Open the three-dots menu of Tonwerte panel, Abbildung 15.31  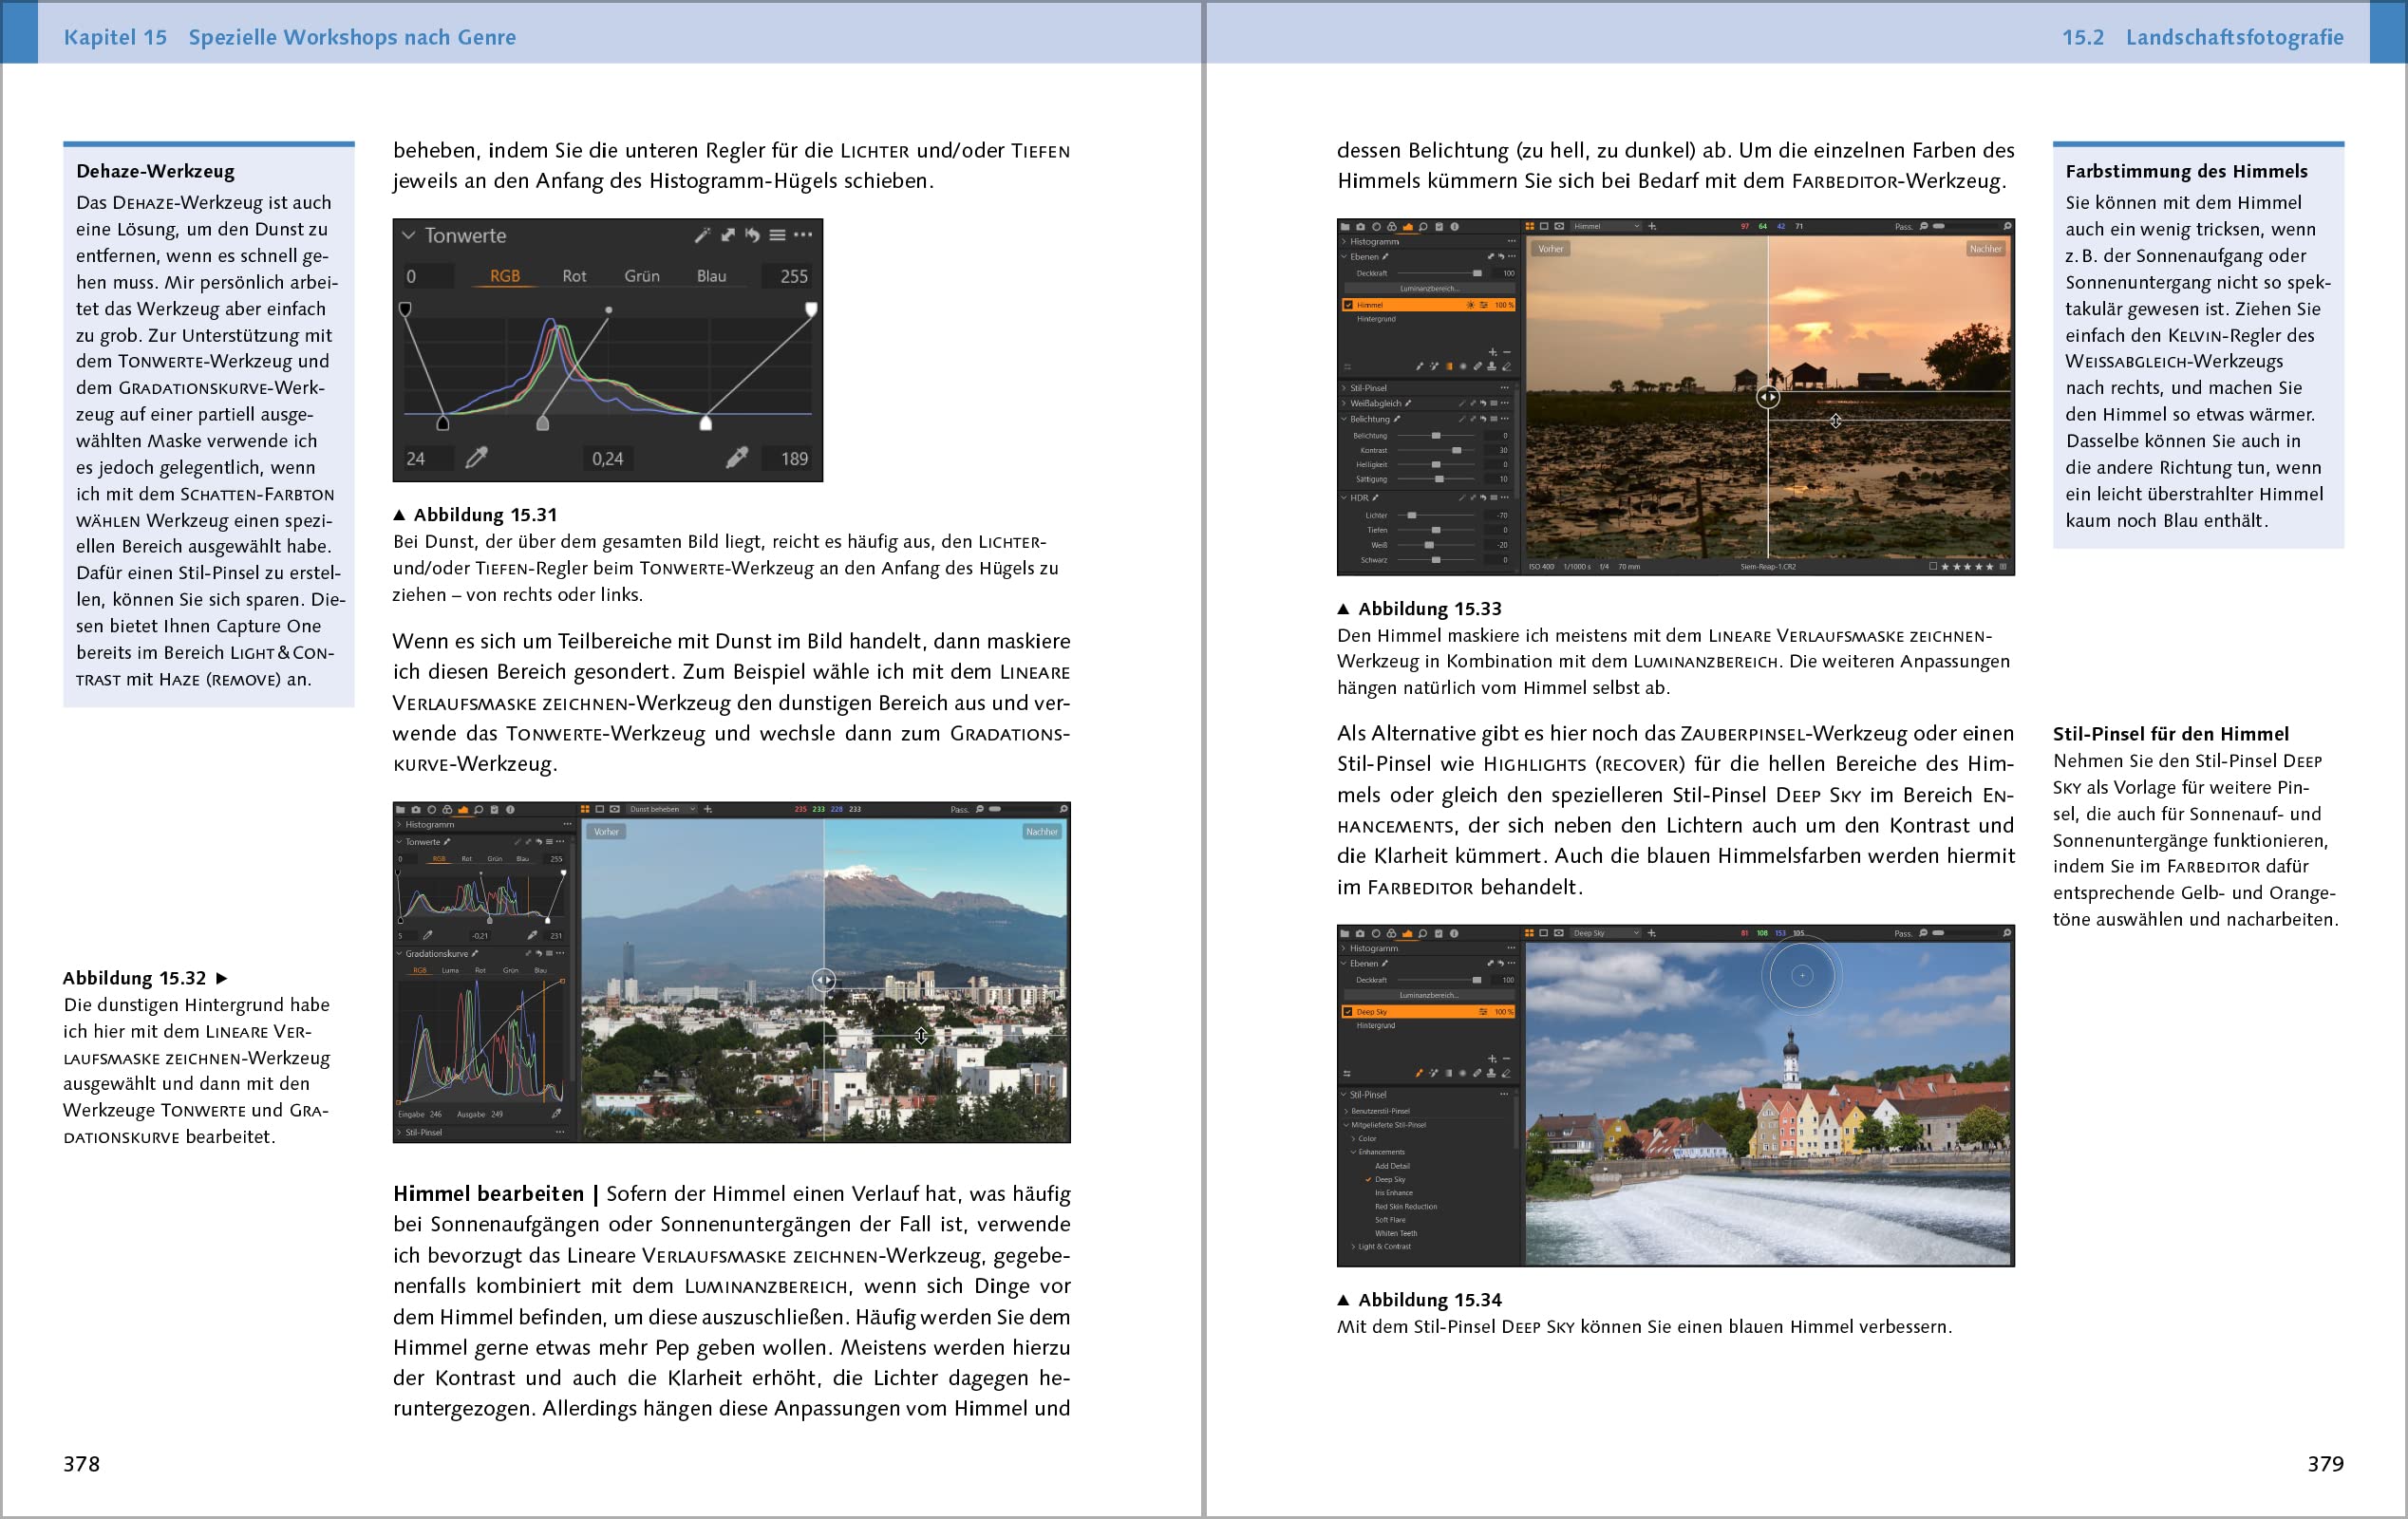tap(803, 235)
